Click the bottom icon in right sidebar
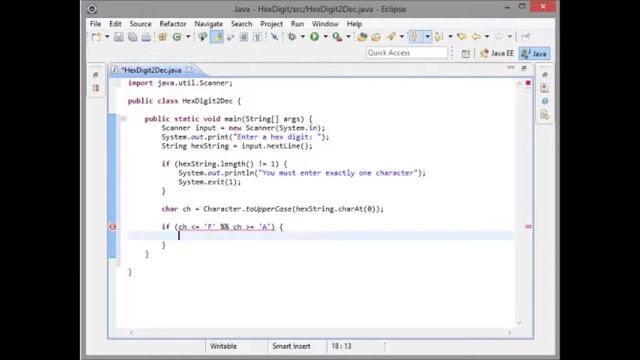640x360 pixels. point(544,115)
